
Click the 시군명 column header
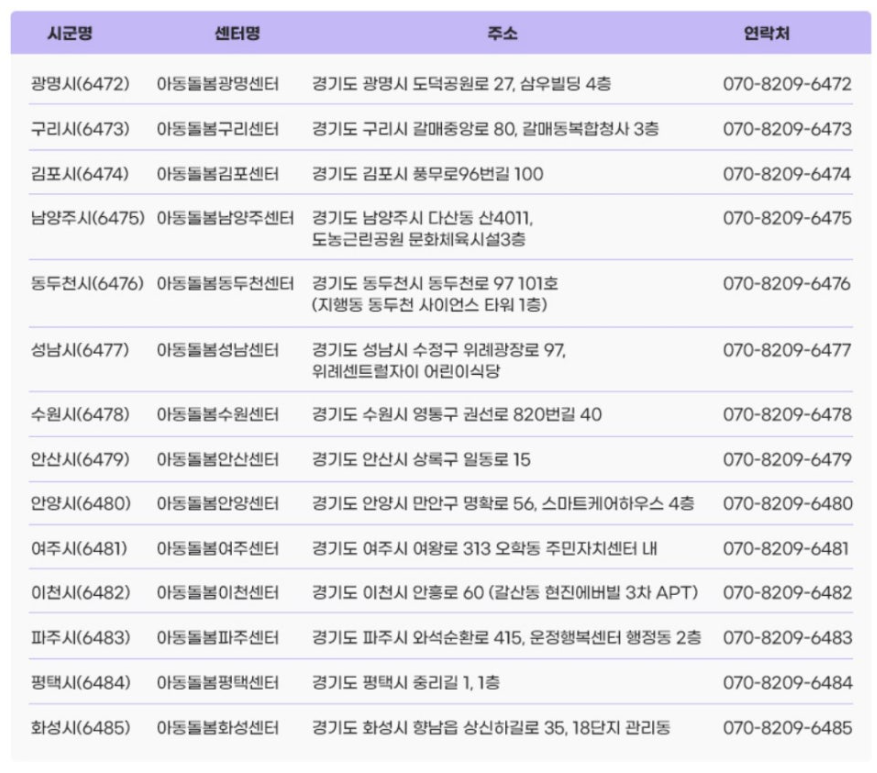tap(70, 34)
